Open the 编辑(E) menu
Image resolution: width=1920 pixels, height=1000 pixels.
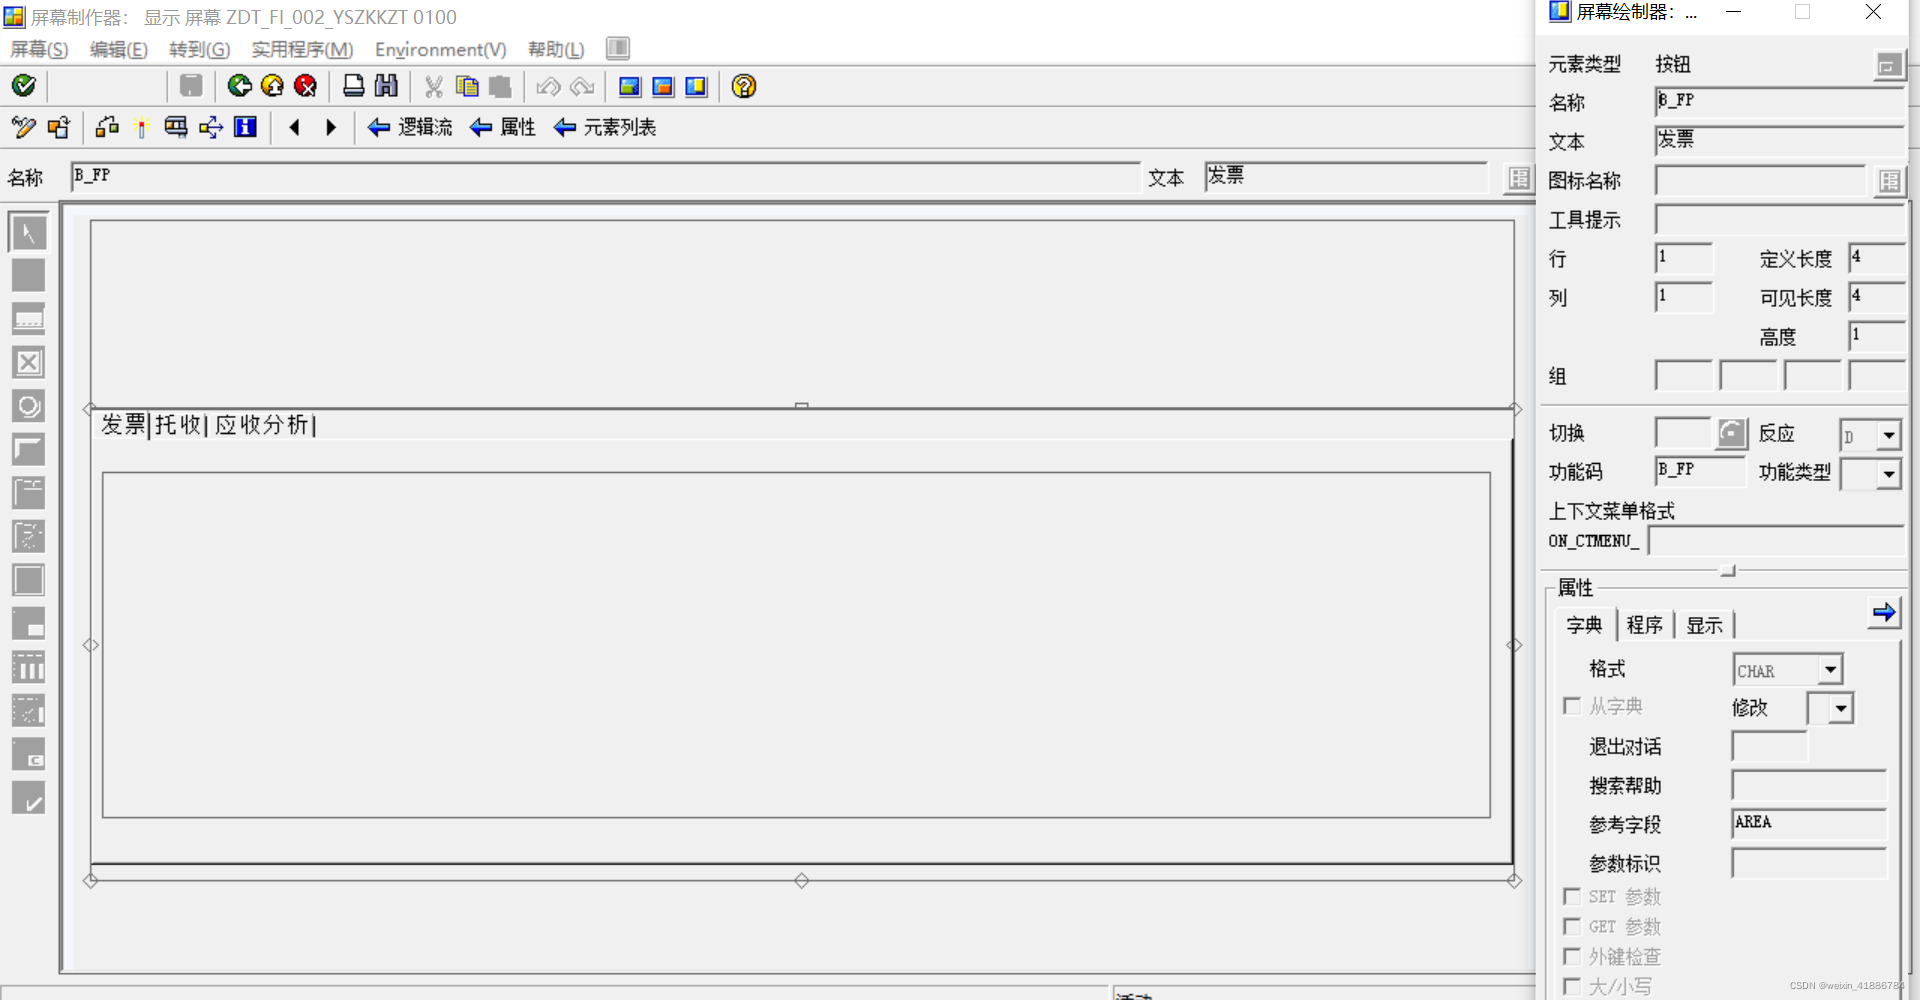[118, 49]
